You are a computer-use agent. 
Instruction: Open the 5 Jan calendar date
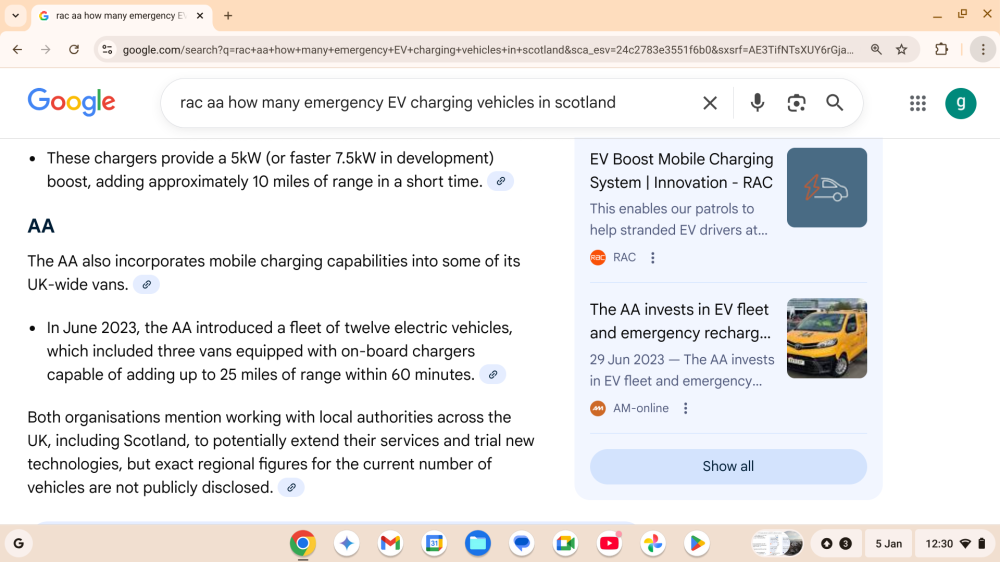tap(888, 544)
